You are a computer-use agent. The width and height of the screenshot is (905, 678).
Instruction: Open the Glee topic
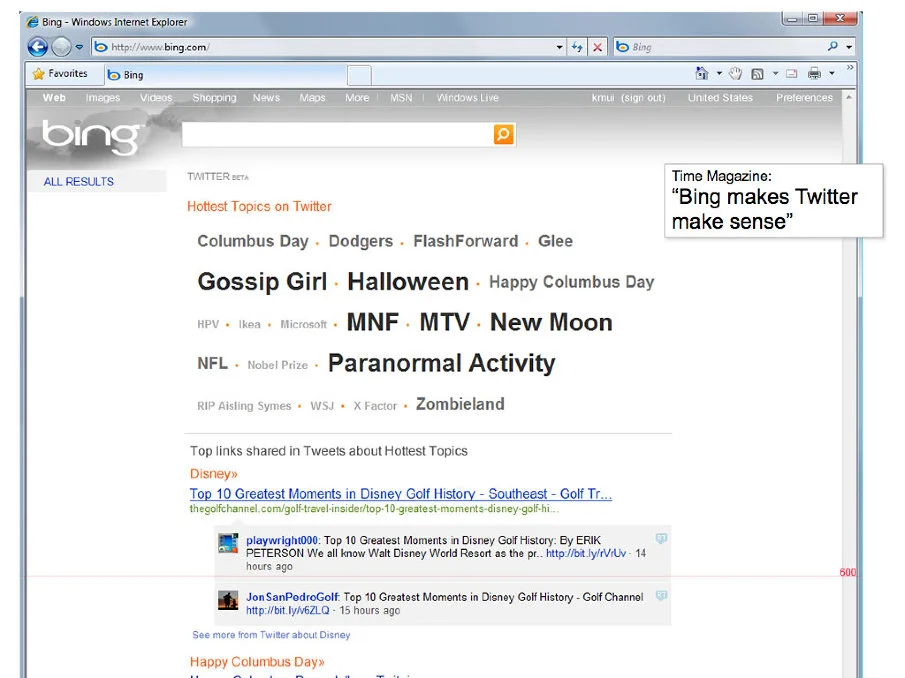click(555, 241)
